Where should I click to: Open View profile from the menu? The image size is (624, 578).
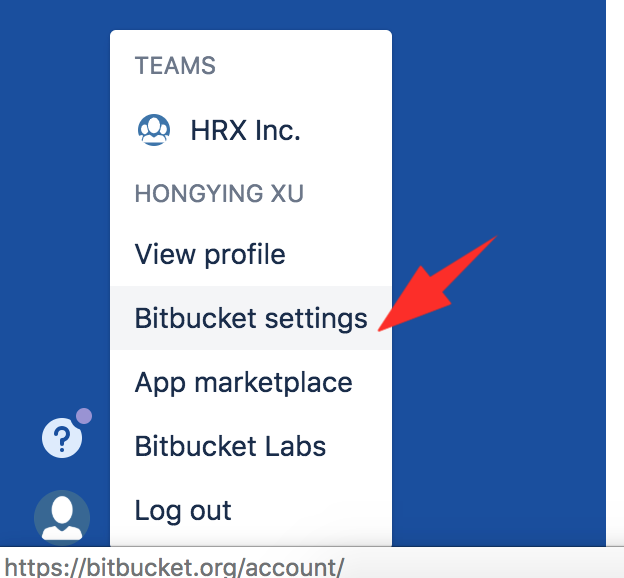tap(210, 254)
